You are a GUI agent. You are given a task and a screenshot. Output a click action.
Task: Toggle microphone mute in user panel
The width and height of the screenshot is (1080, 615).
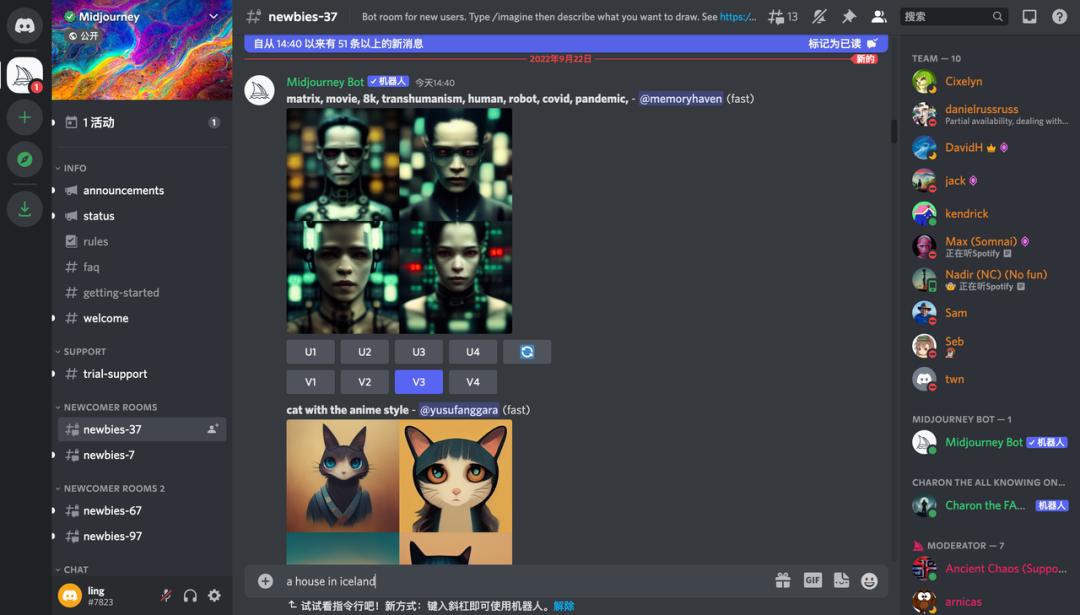click(166, 596)
